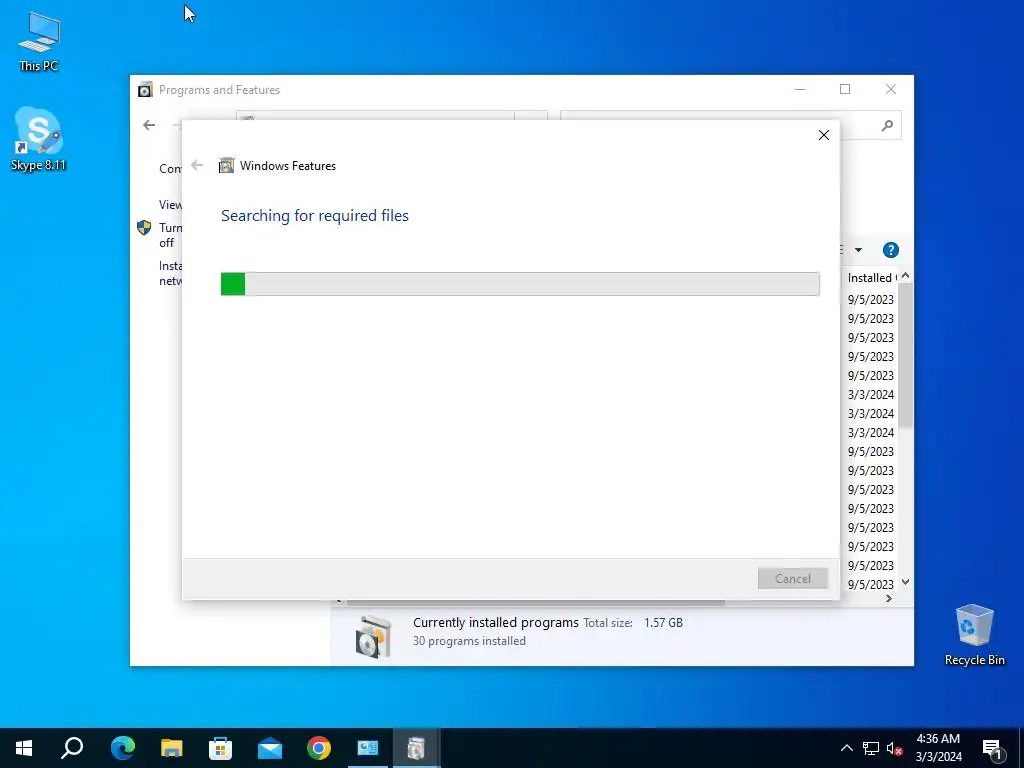Image resolution: width=1024 pixels, height=768 pixels.
Task: Open the Recycle Bin
Action: pos(974,635)
